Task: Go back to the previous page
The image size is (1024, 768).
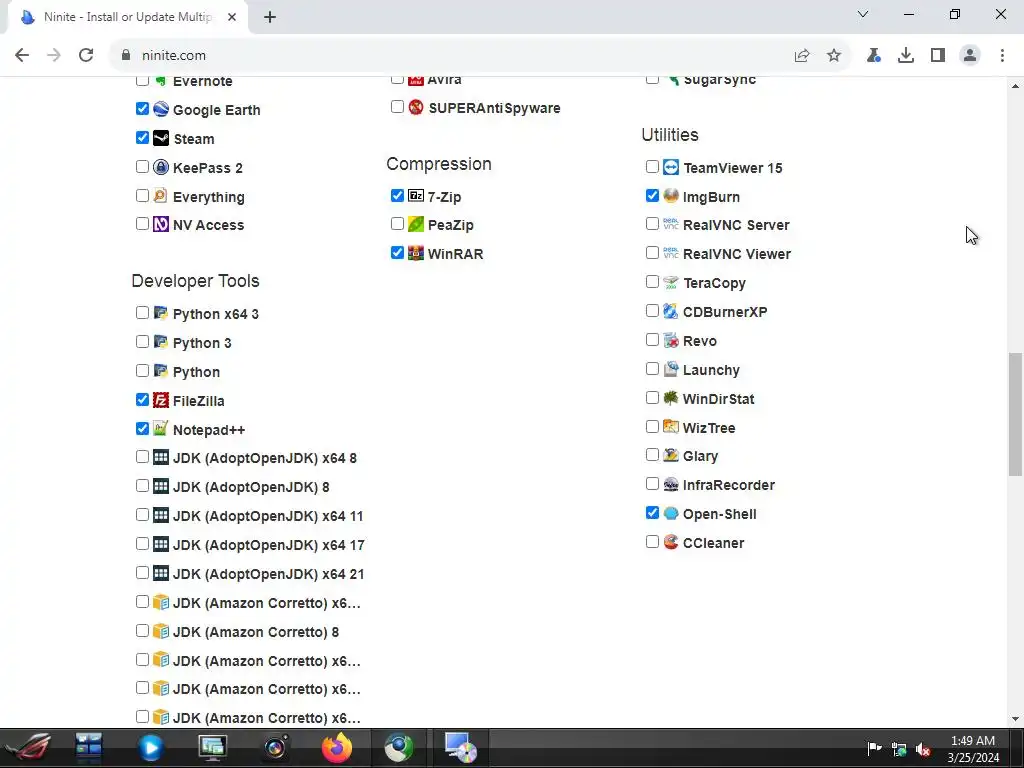Action: click(22, 56)
